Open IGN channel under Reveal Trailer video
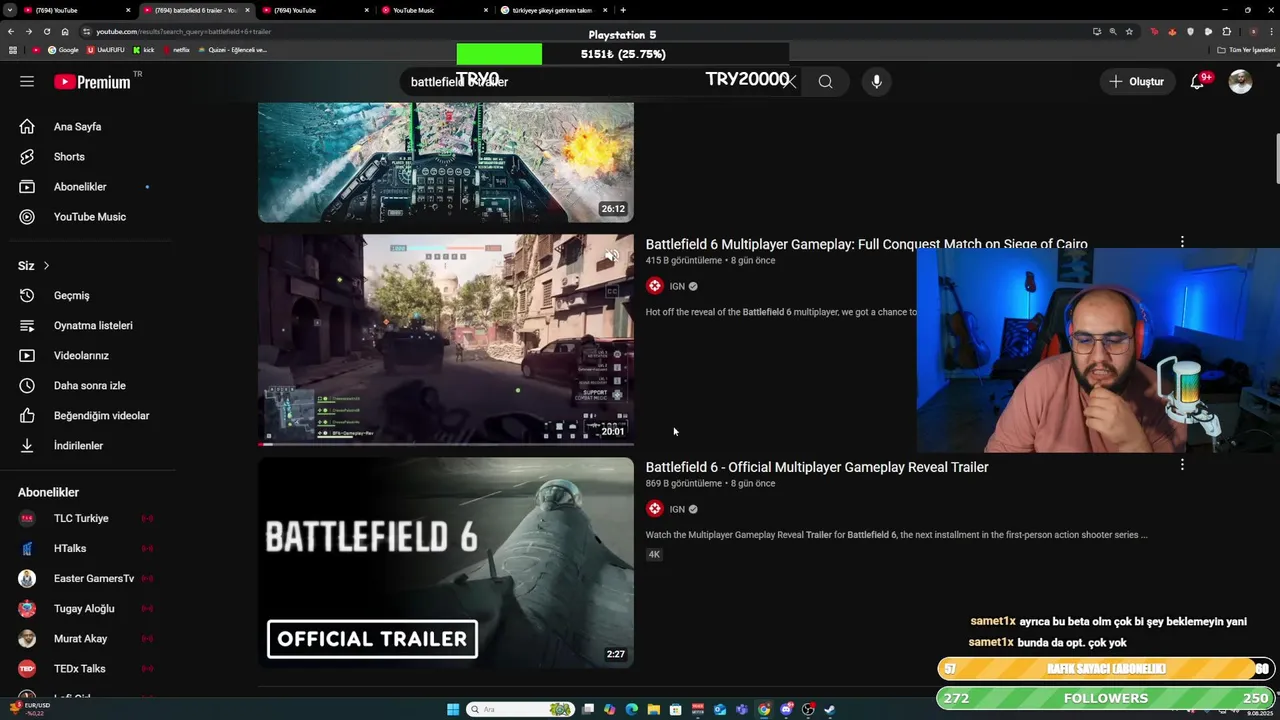Image resolution: width=1280 pixels, height=720 pixels. (677, 509)
